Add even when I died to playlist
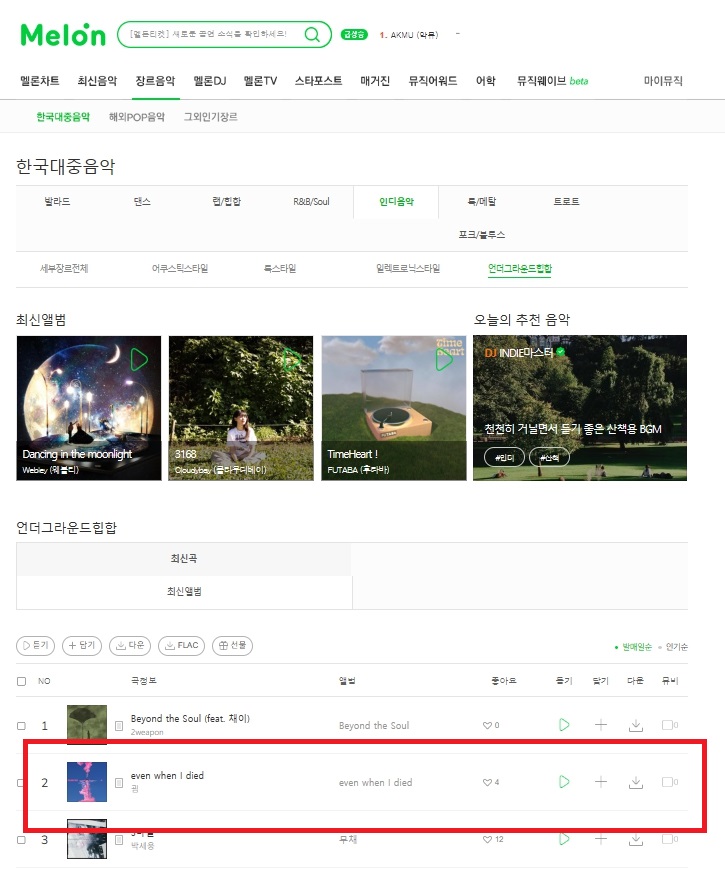 pyautogui.click(x=600, y=782)
